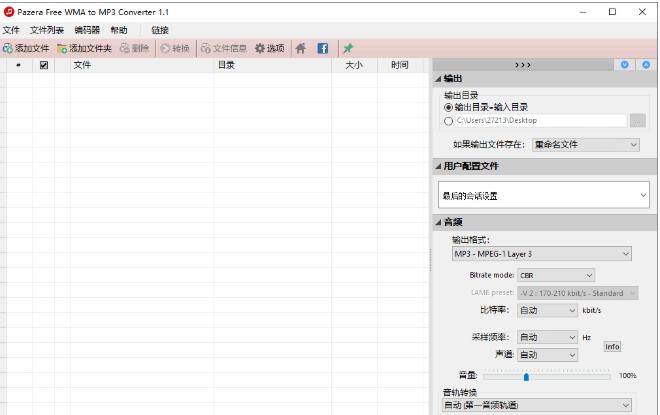Click the browse button beside output path

point(638,121)
